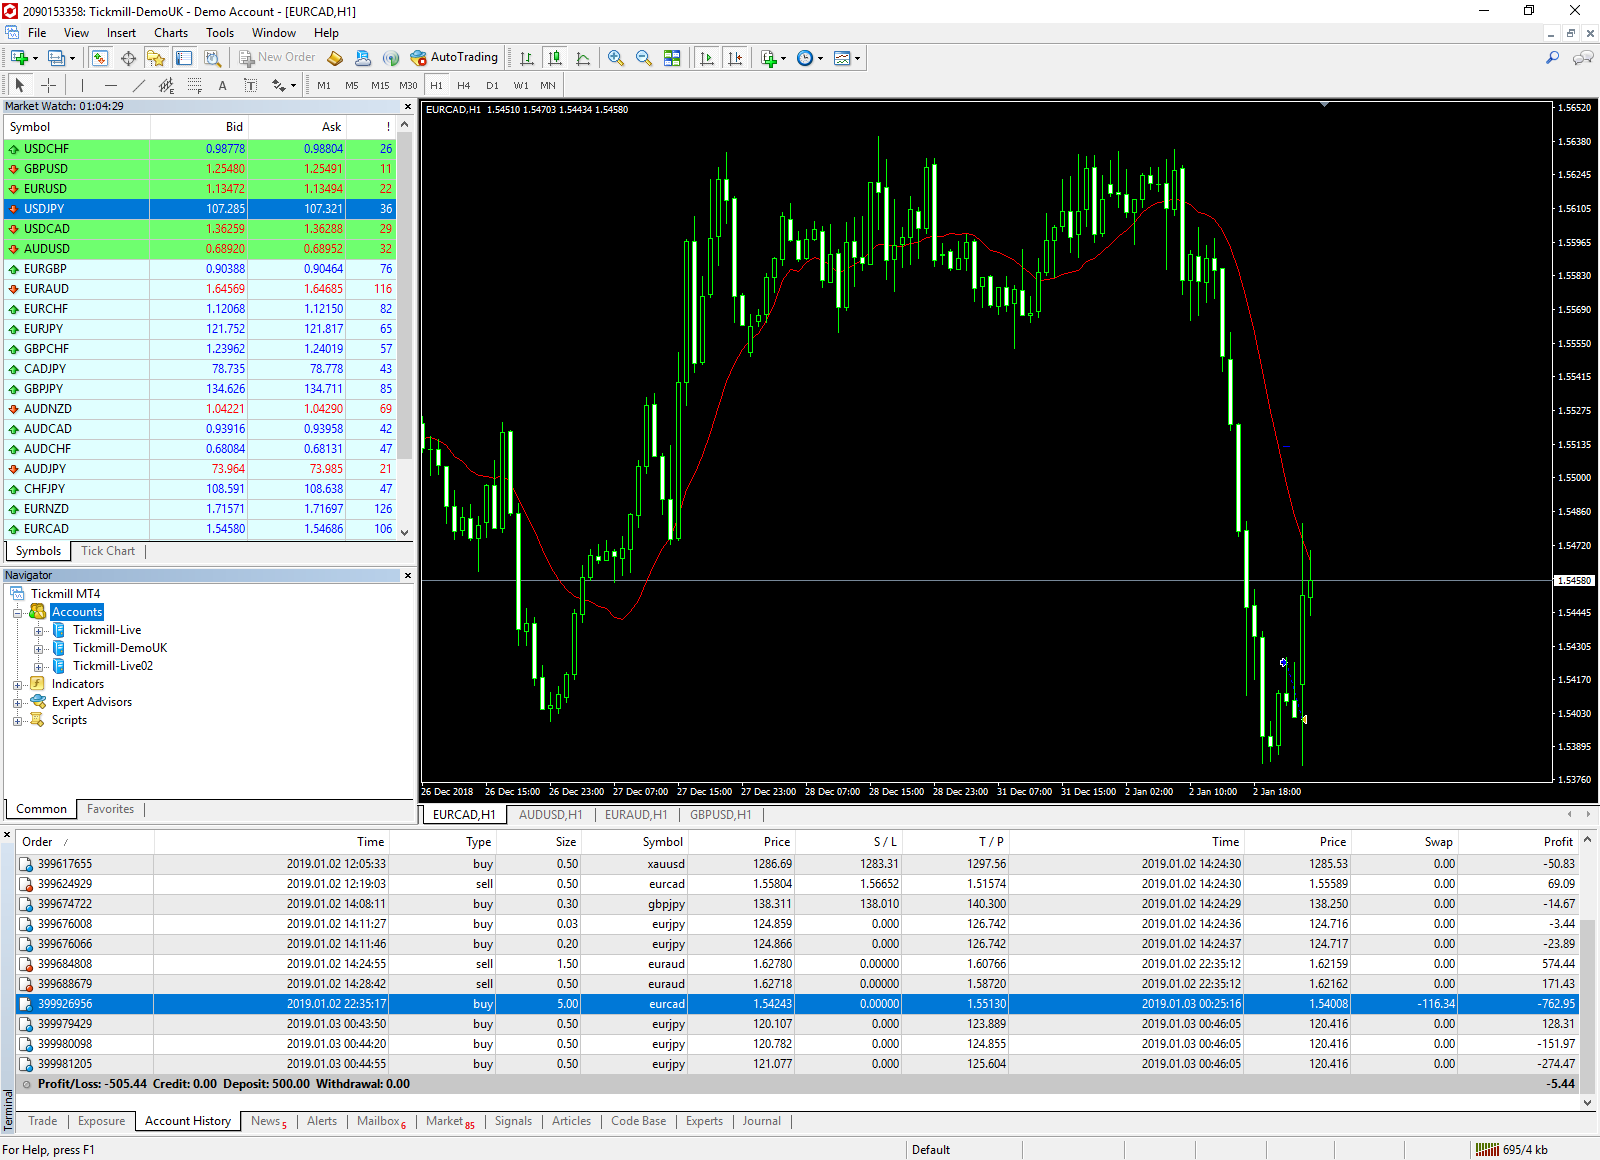The height and width of the screenshot is (1160, 1600).
Task: Toggle the Auto Scroll chart icon
Action: coord(707,58)
